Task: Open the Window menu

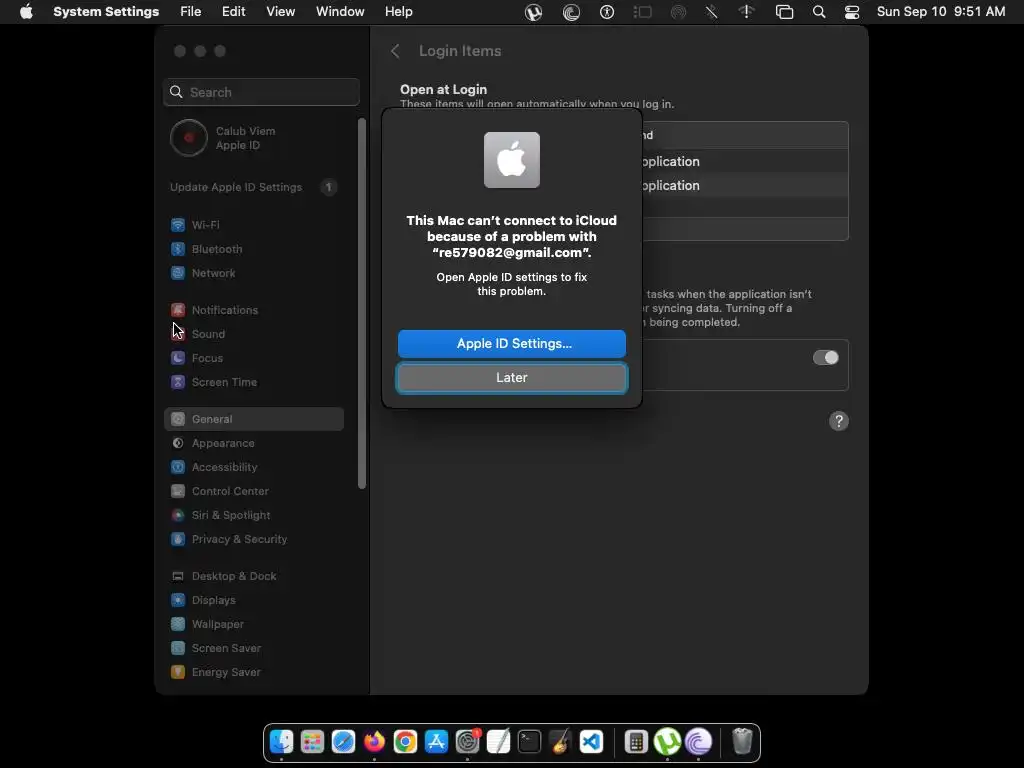Action: (x=340, y=12)
